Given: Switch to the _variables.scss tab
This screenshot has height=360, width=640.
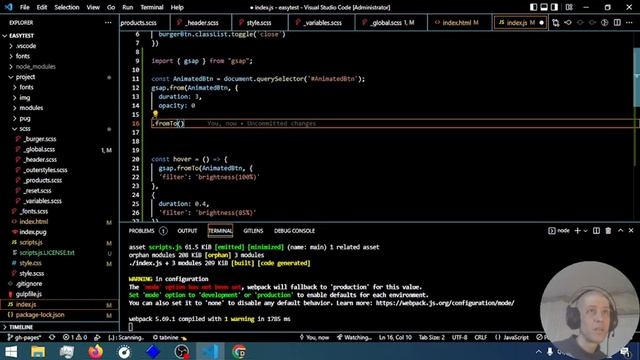Looking at the screenshot, I should pyautogui.click(x=322, y=23).
